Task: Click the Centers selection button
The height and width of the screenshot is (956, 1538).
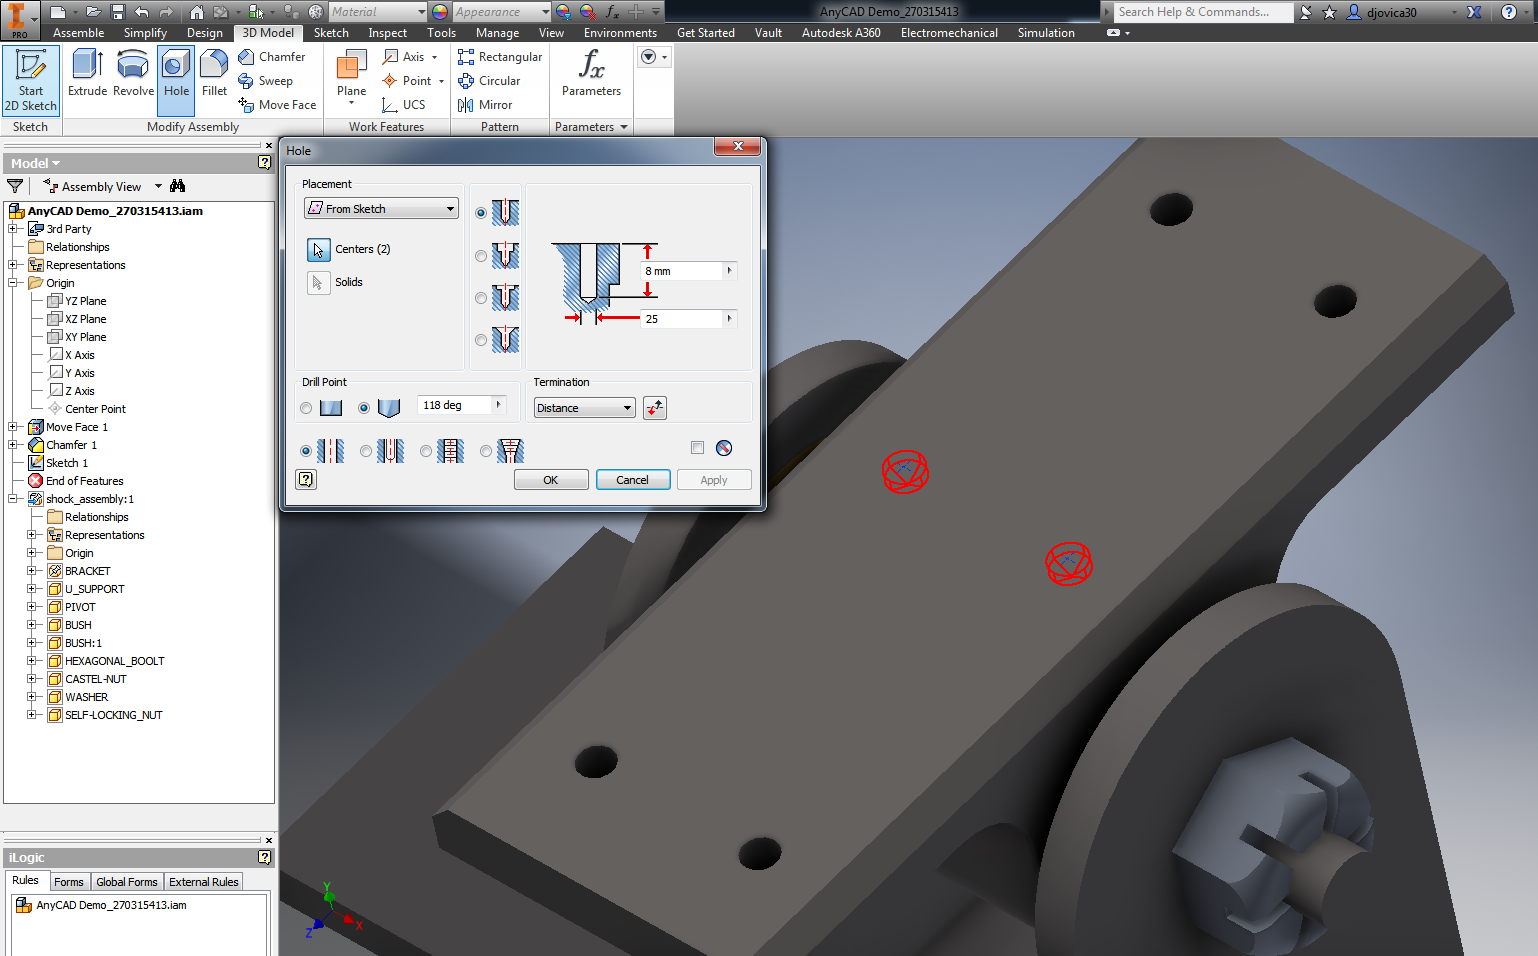Action: coord(318,249)
